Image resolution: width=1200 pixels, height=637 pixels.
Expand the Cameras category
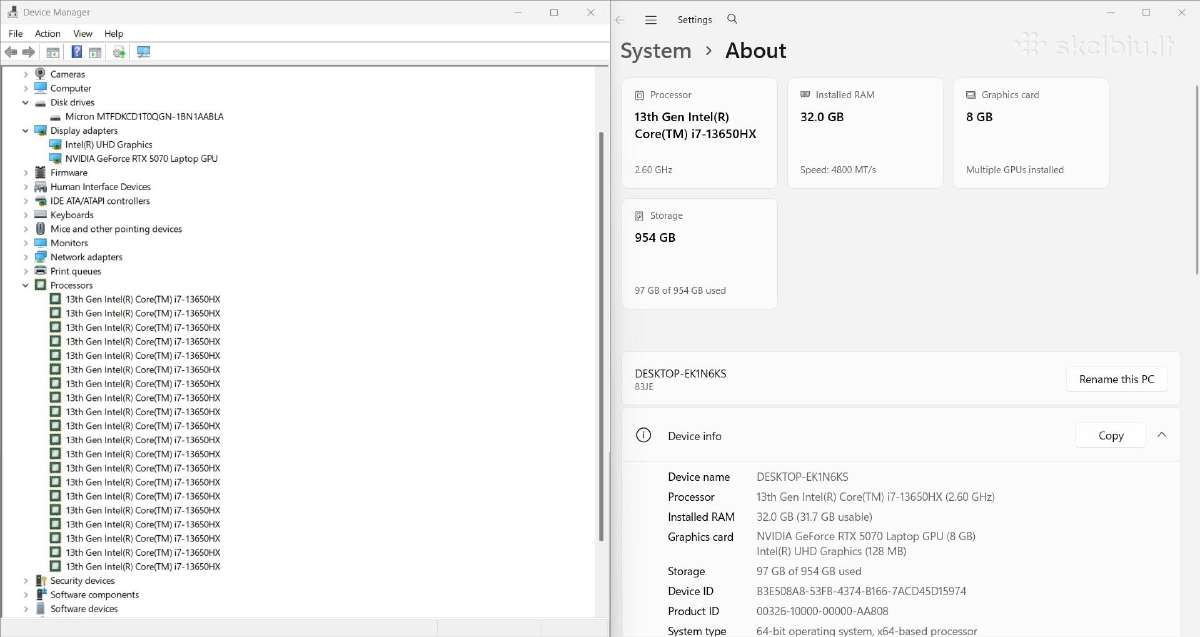pyautogui.click(x=26, y=74)
